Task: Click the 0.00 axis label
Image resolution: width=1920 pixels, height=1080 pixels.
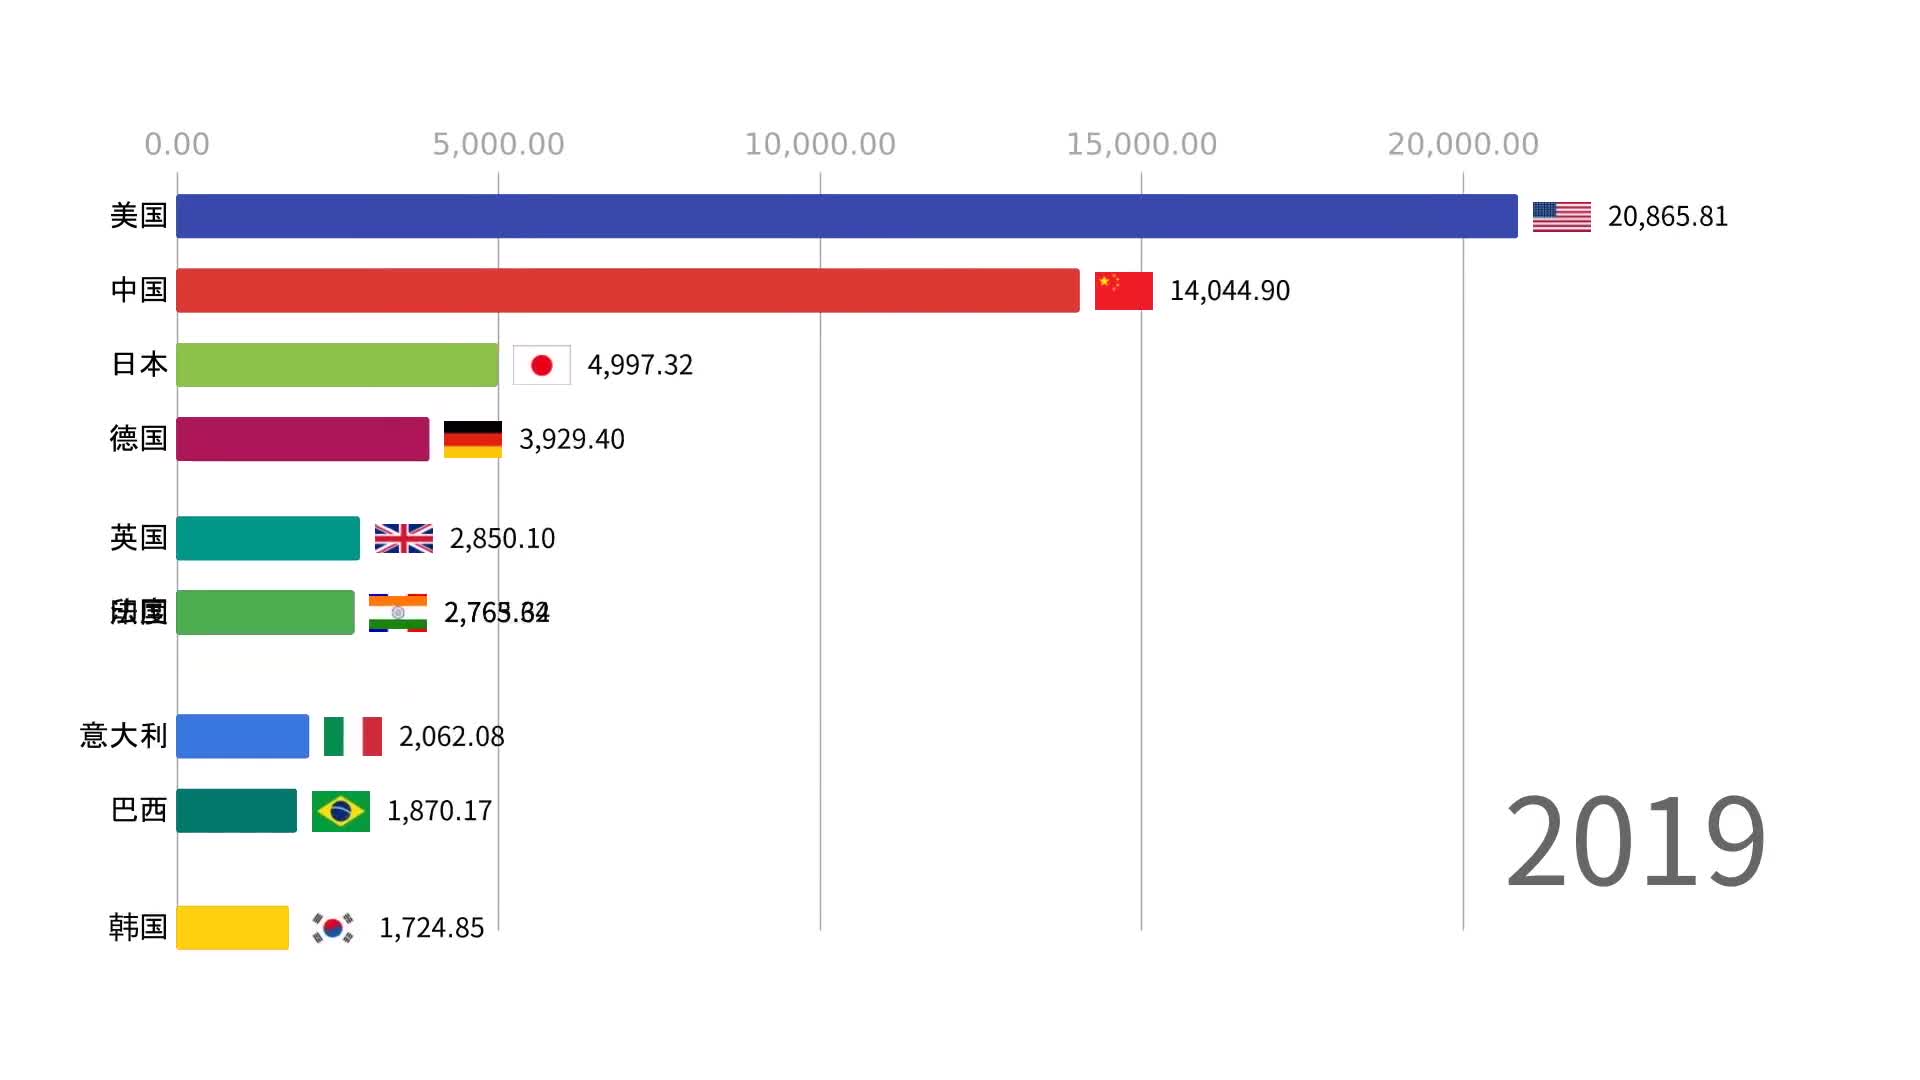Action: pos(177,145)
